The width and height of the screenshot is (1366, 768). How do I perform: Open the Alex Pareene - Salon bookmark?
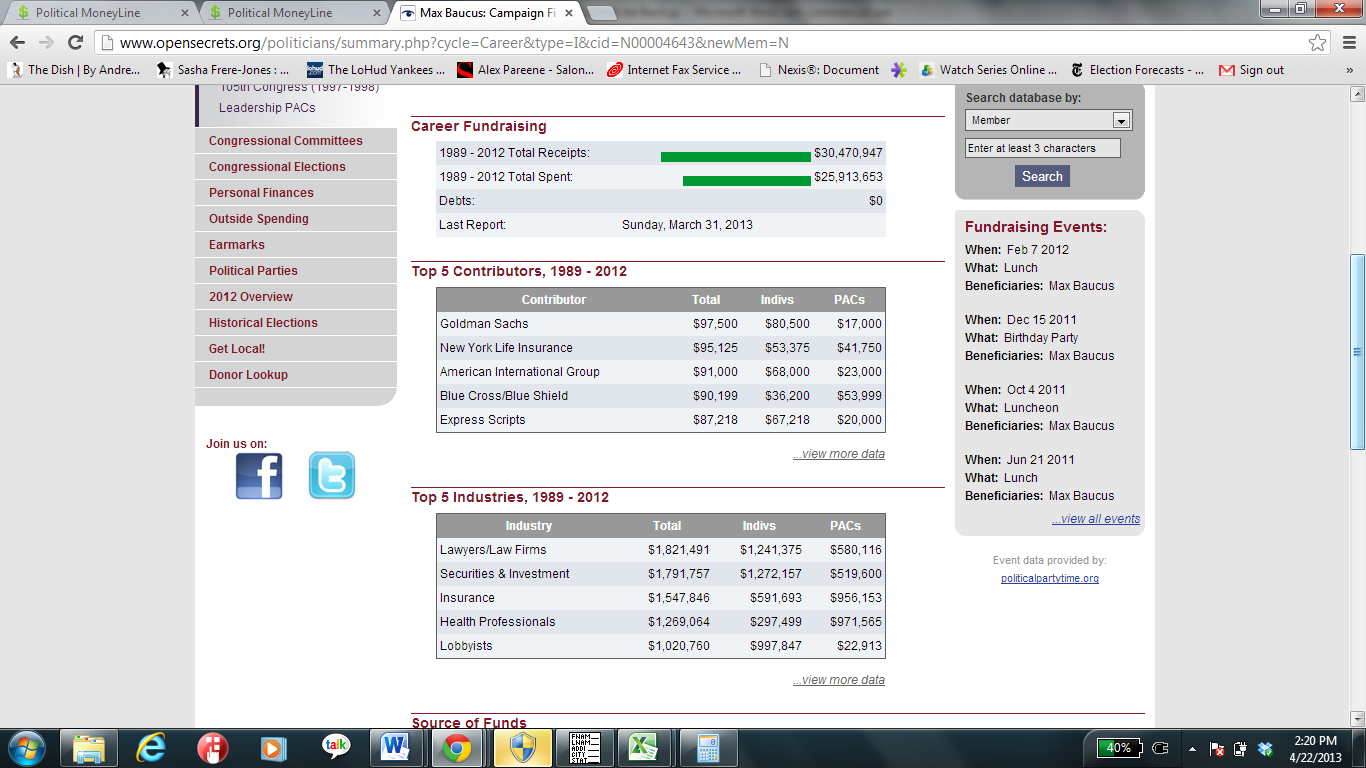click(525, 70)
